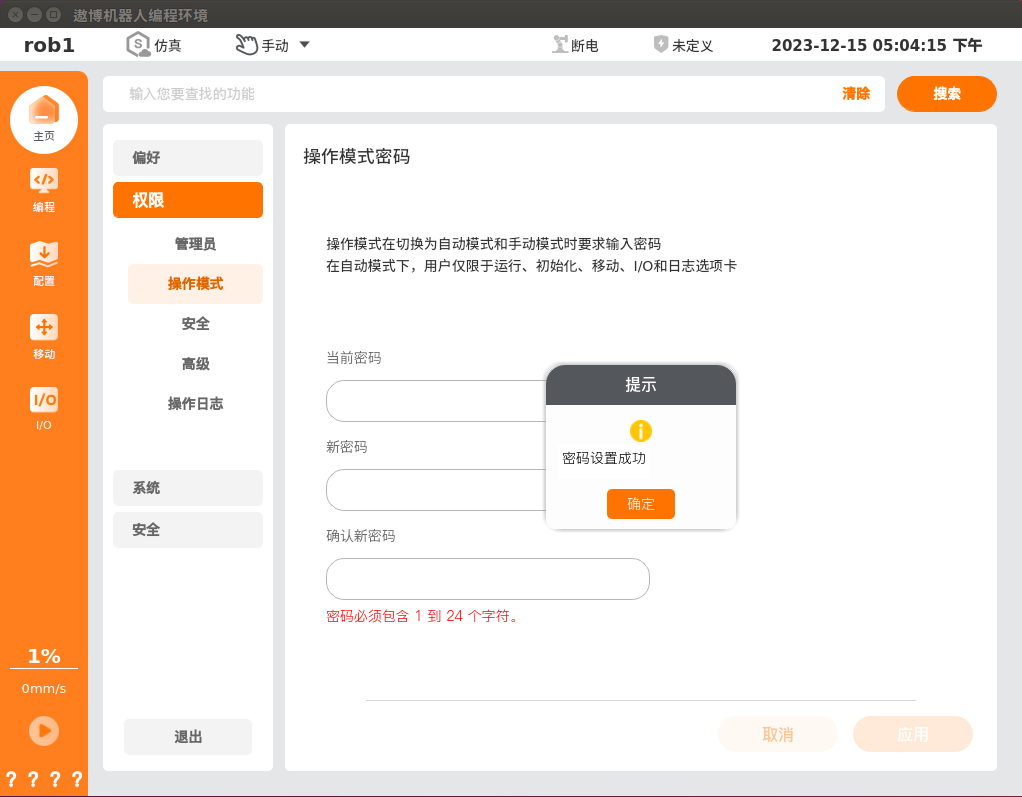Expand the 偏好 preferences section
This screenshot has height=797, width=1022.
point(188,158)
